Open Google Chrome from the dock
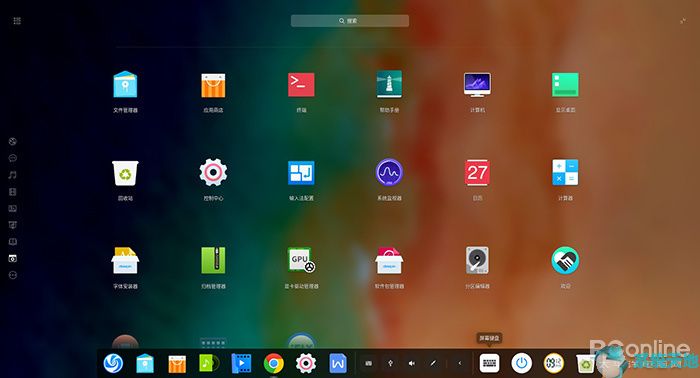The image size is (700, 378). pos(274,364)
